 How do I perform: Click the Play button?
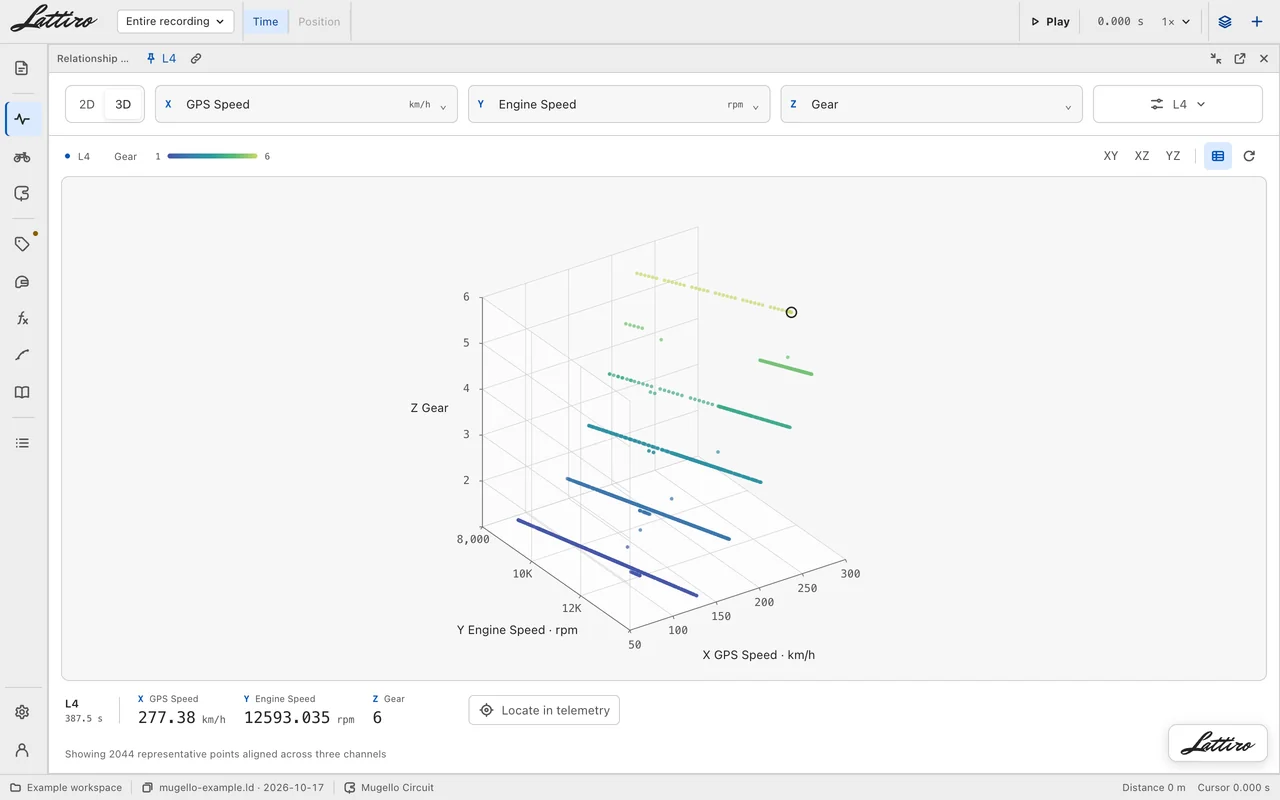click(1050, 21)
